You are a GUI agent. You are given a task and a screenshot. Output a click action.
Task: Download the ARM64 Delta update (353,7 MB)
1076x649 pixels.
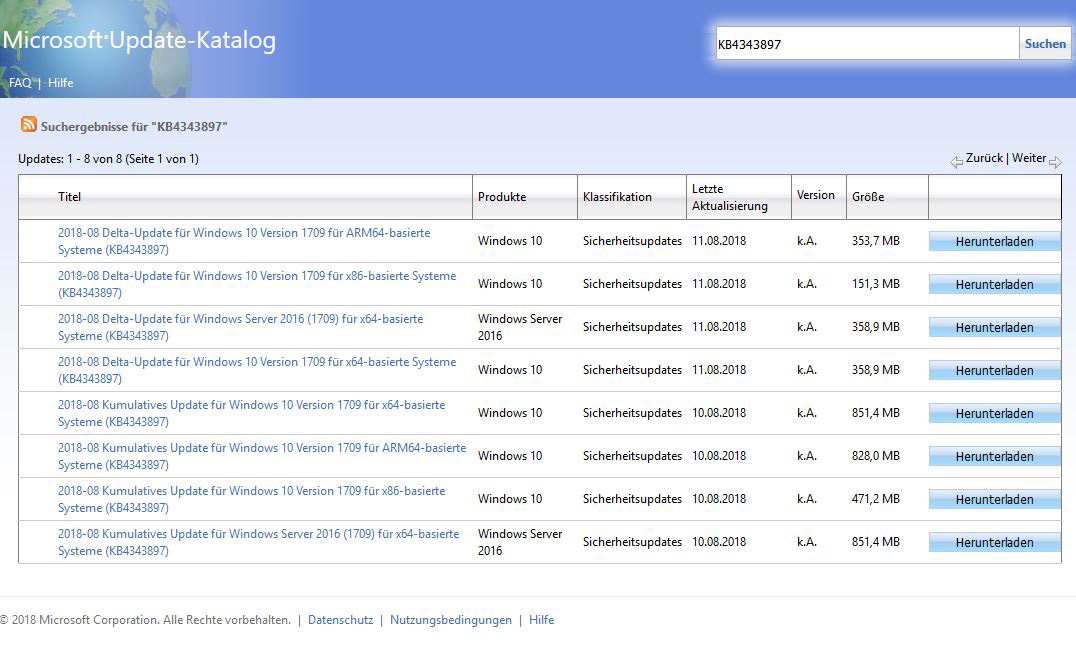(x=994, y=241)
